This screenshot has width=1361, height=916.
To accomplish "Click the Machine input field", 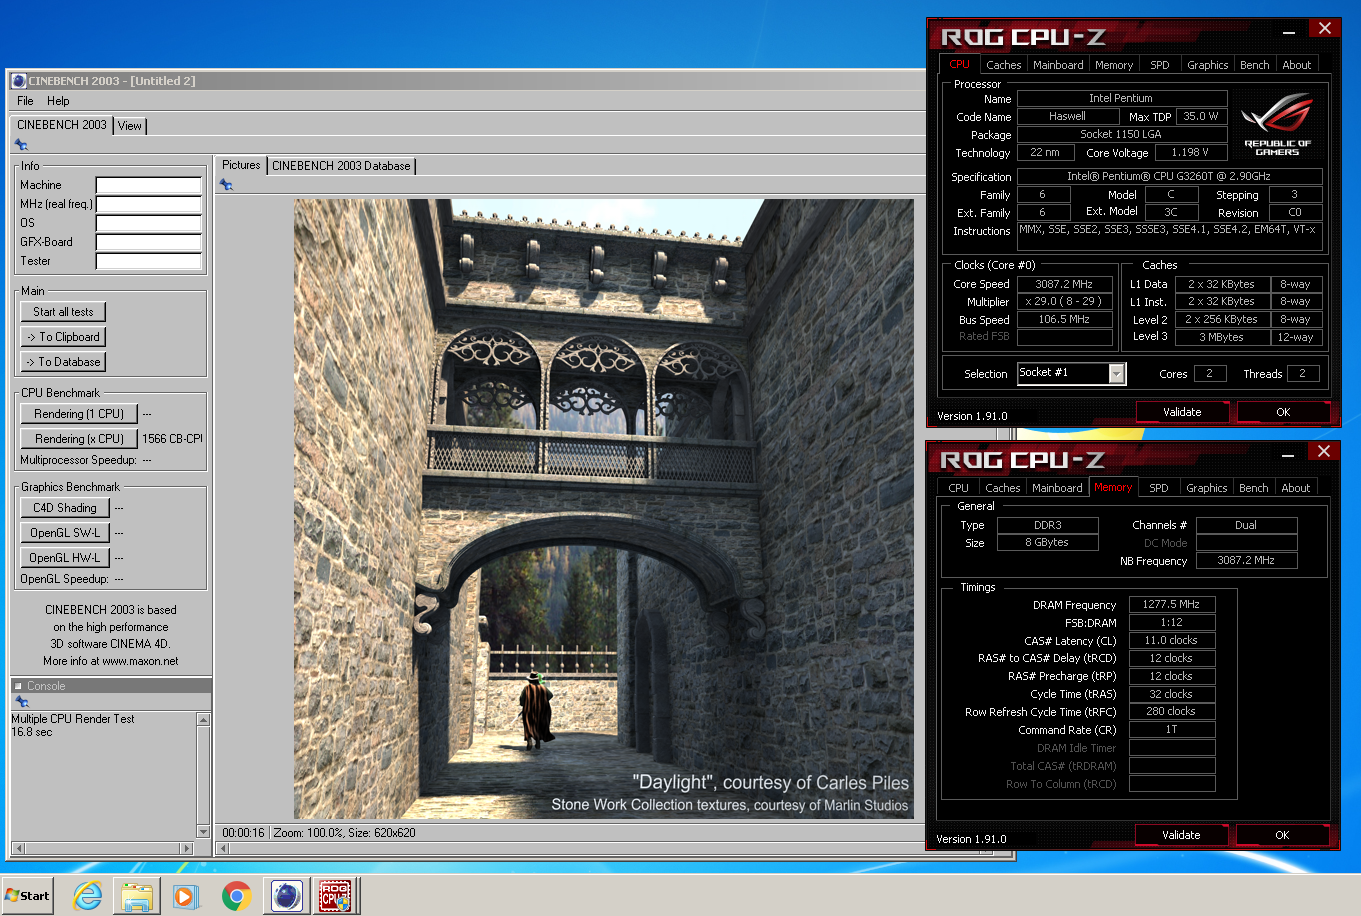I will point(149,185).
